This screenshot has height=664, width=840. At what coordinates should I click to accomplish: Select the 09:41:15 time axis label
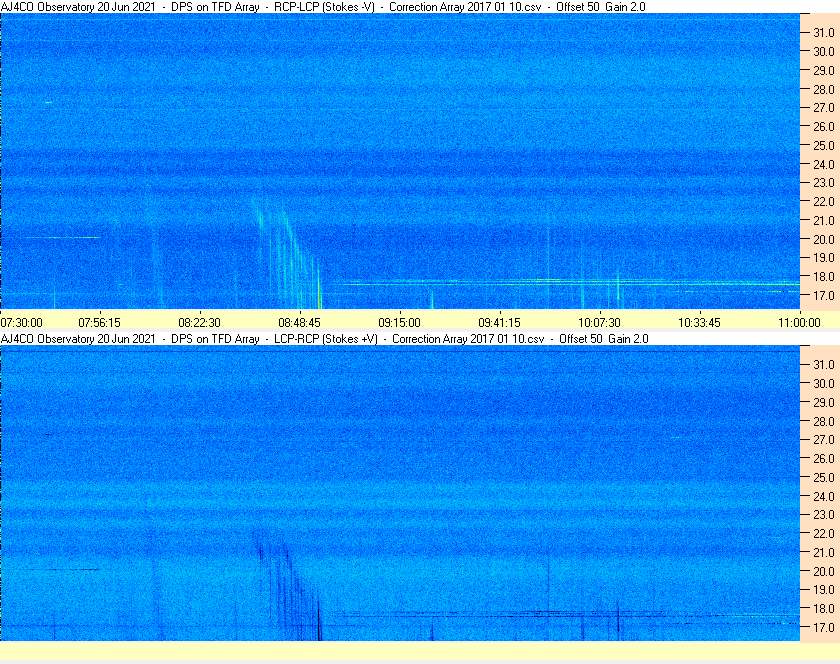tap(499, 323)
